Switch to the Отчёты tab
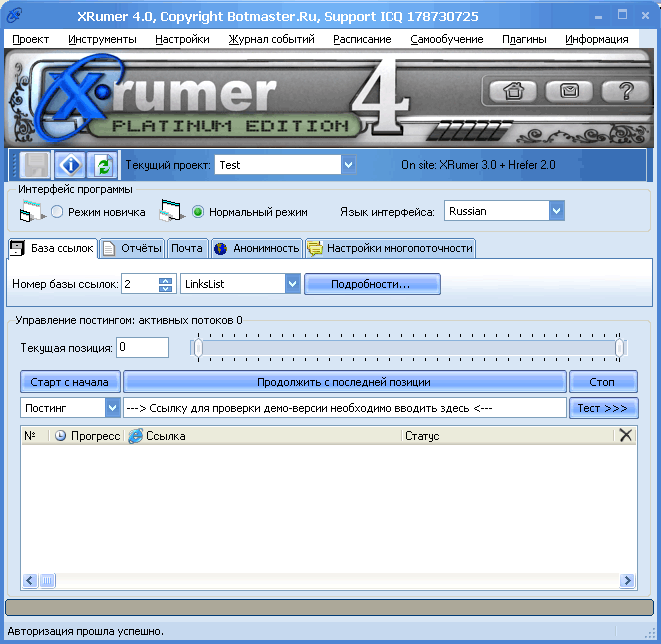The image size is (661, 644). pos(132,248)
